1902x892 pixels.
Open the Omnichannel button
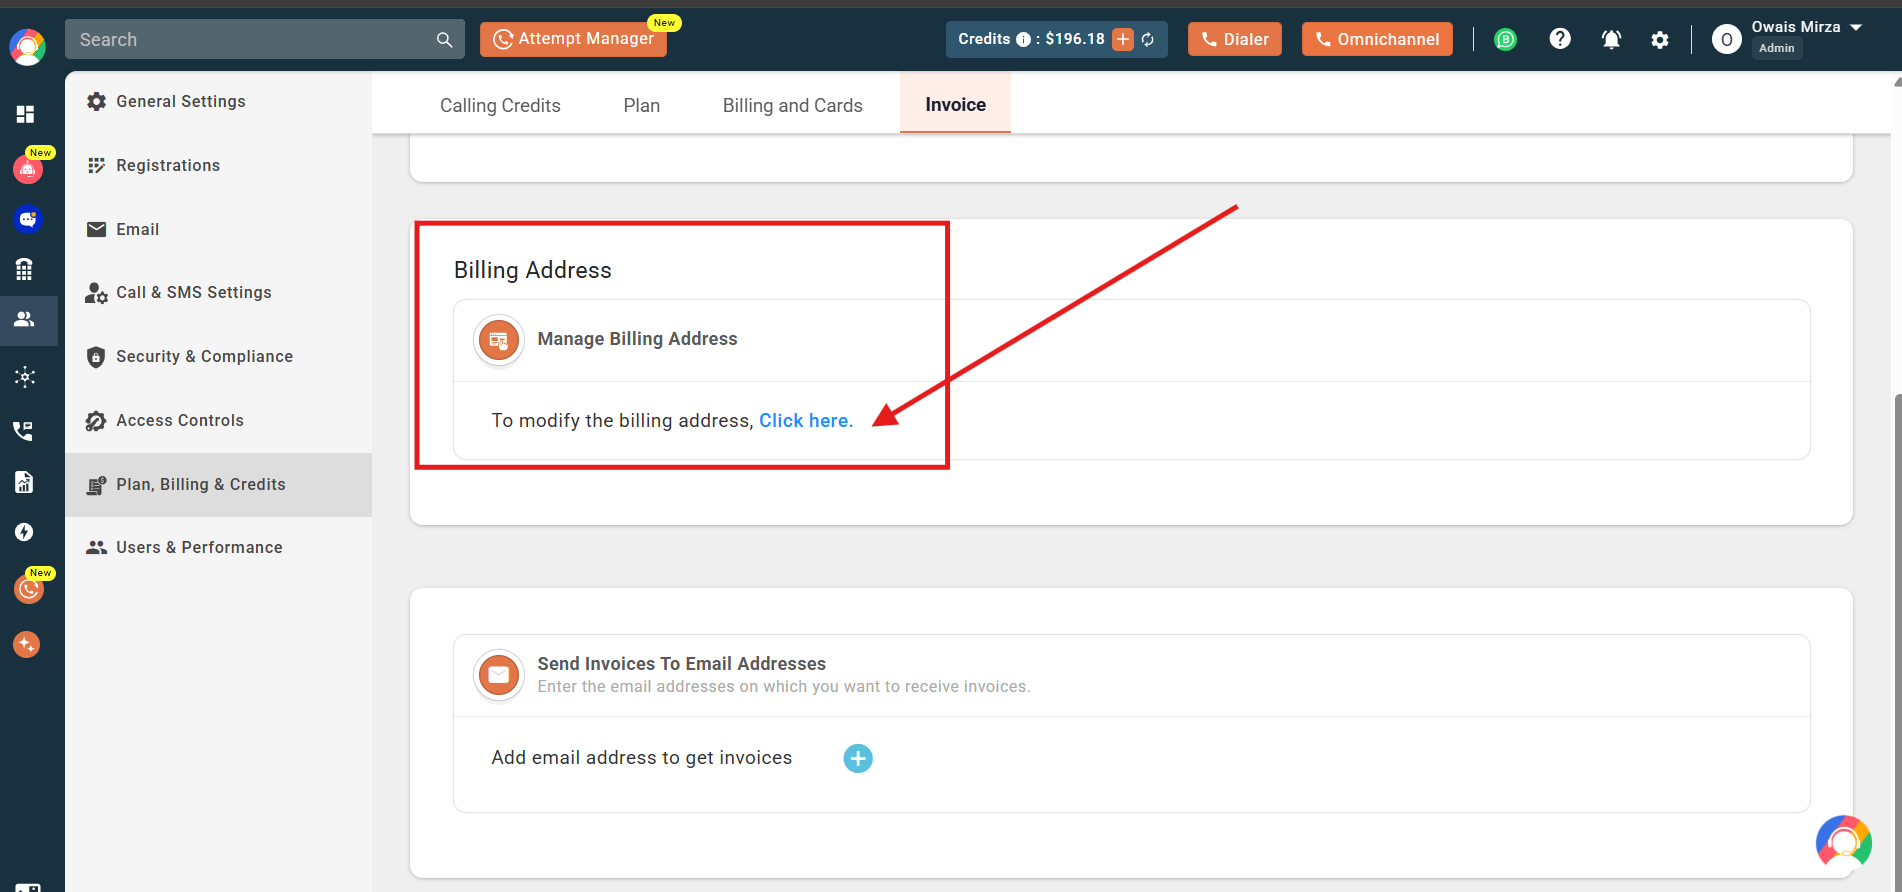(x=1377, y=39)
